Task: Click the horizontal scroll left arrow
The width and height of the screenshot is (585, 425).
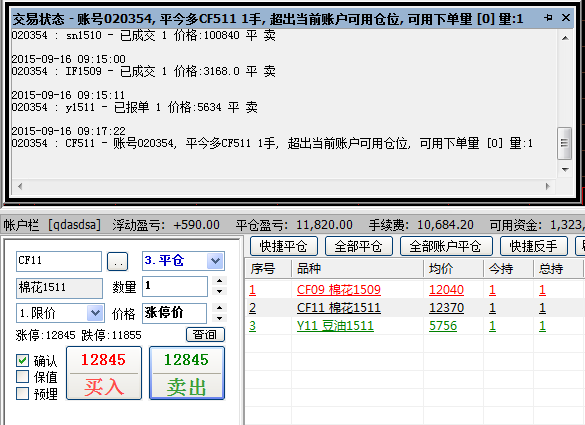Action: point(20,186)
